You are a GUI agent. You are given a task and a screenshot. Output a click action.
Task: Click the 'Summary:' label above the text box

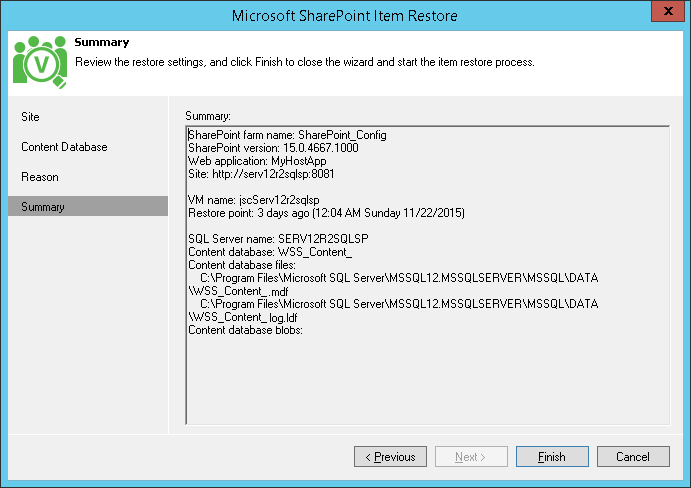[208, 116]
